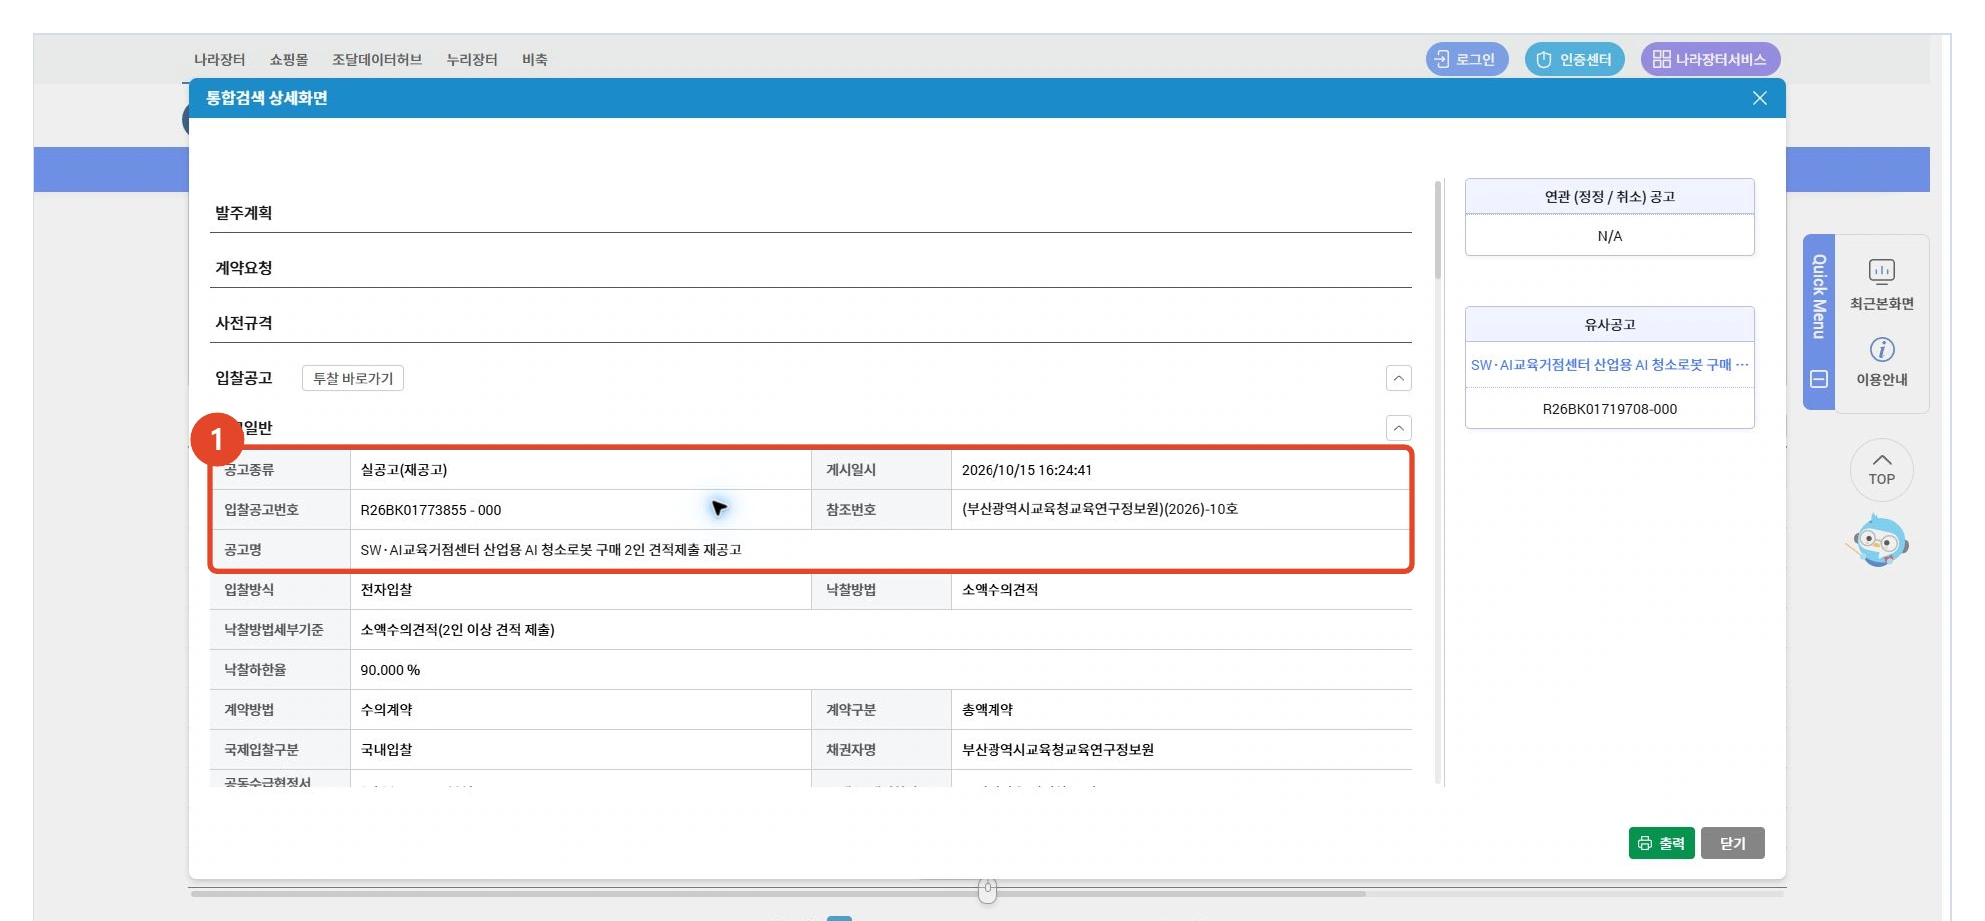The height and width of the screenshot is (921, 1985).
Task: Open the 이용안내 info icon
Action: pos(1881,349)
